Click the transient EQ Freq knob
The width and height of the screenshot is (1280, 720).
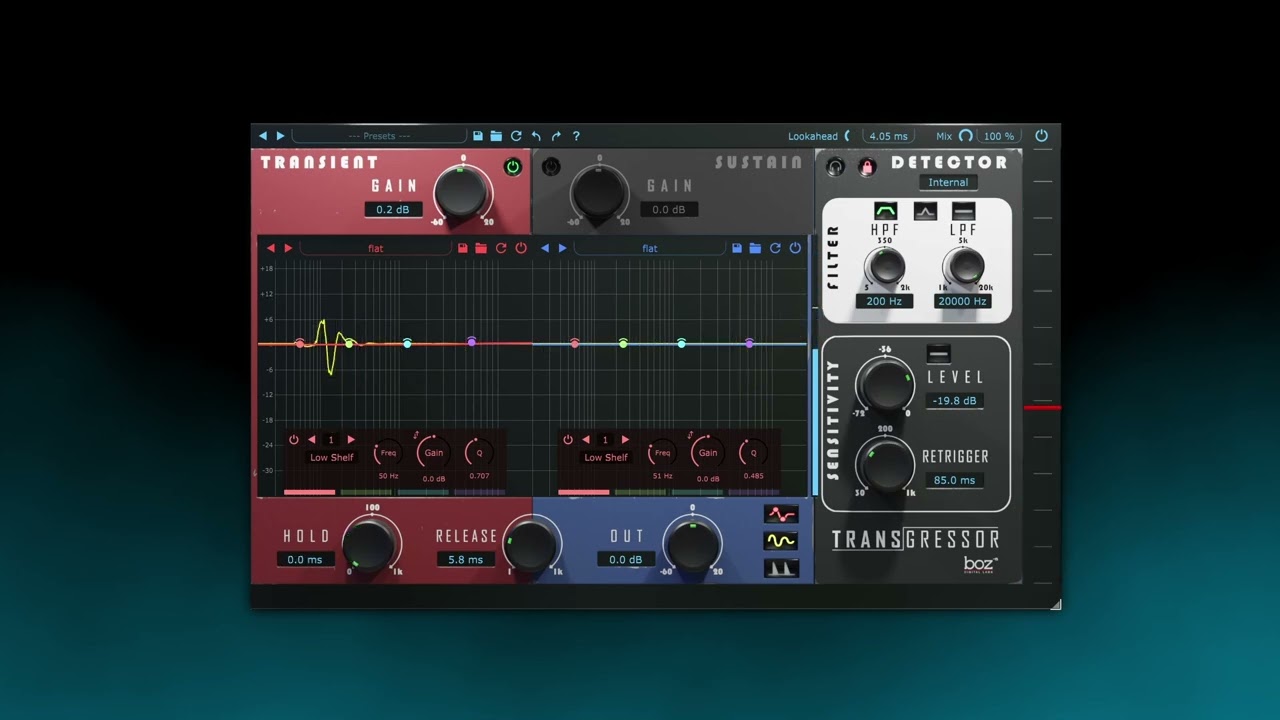(x=388, y=453)
